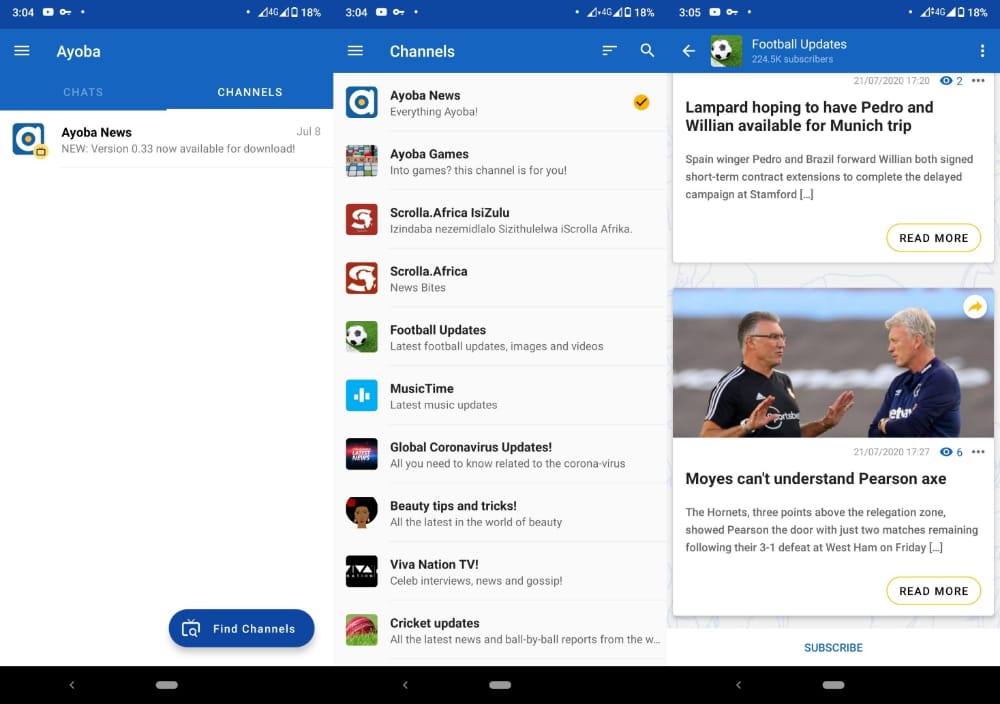The width and height of the screenshot is (1000, 704).
Task: Open 'Ayoba Games' channel title
Action: [429, 154]
